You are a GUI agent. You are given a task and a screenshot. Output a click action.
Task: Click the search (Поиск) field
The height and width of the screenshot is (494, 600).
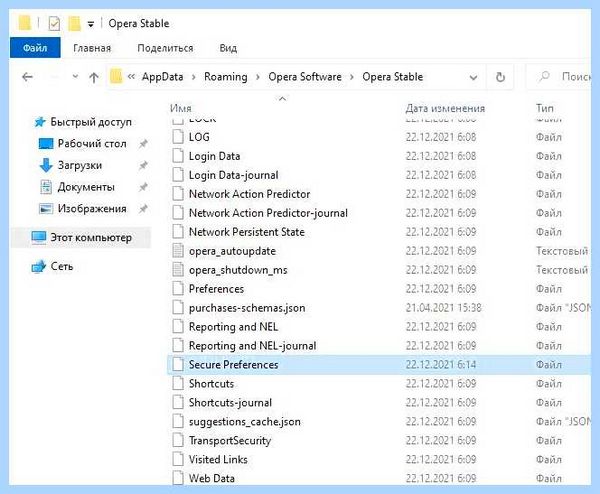click(x=559, y=77)
